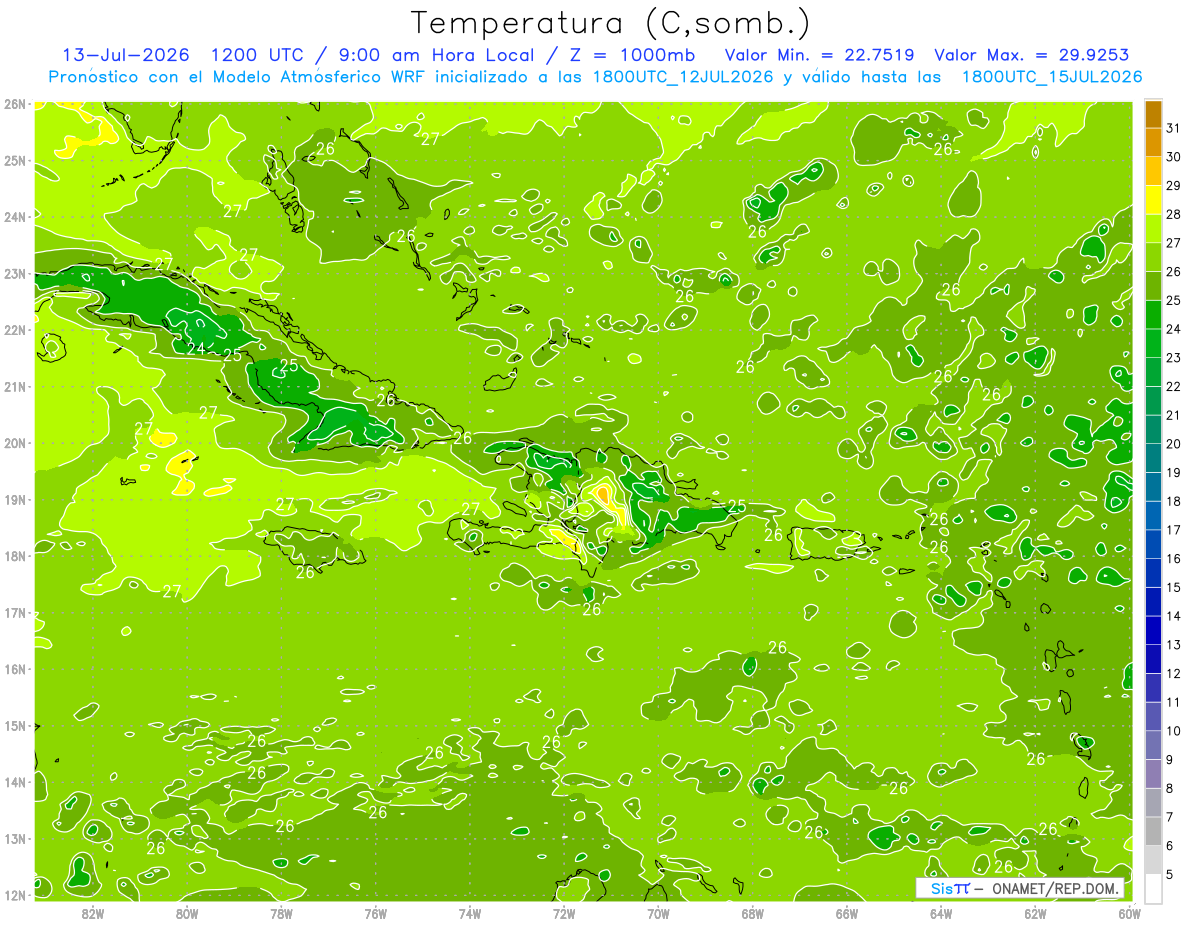1200x927 pixels.
Task: Click the brown top swatch of color scale
Action: [1153, 114]
